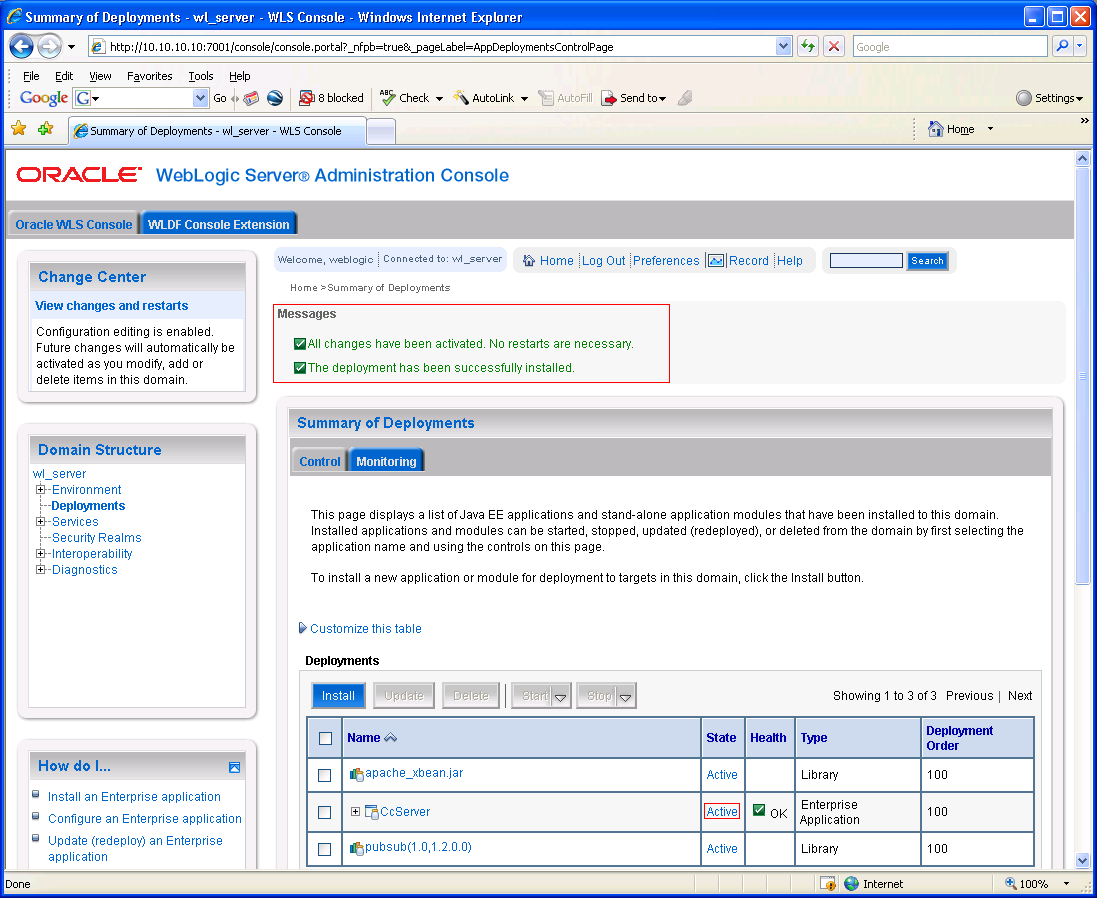Screen dimensions: 1099x898
Task: Switch to Oracle WLS Console tab
Action: [x=74, y=224]
